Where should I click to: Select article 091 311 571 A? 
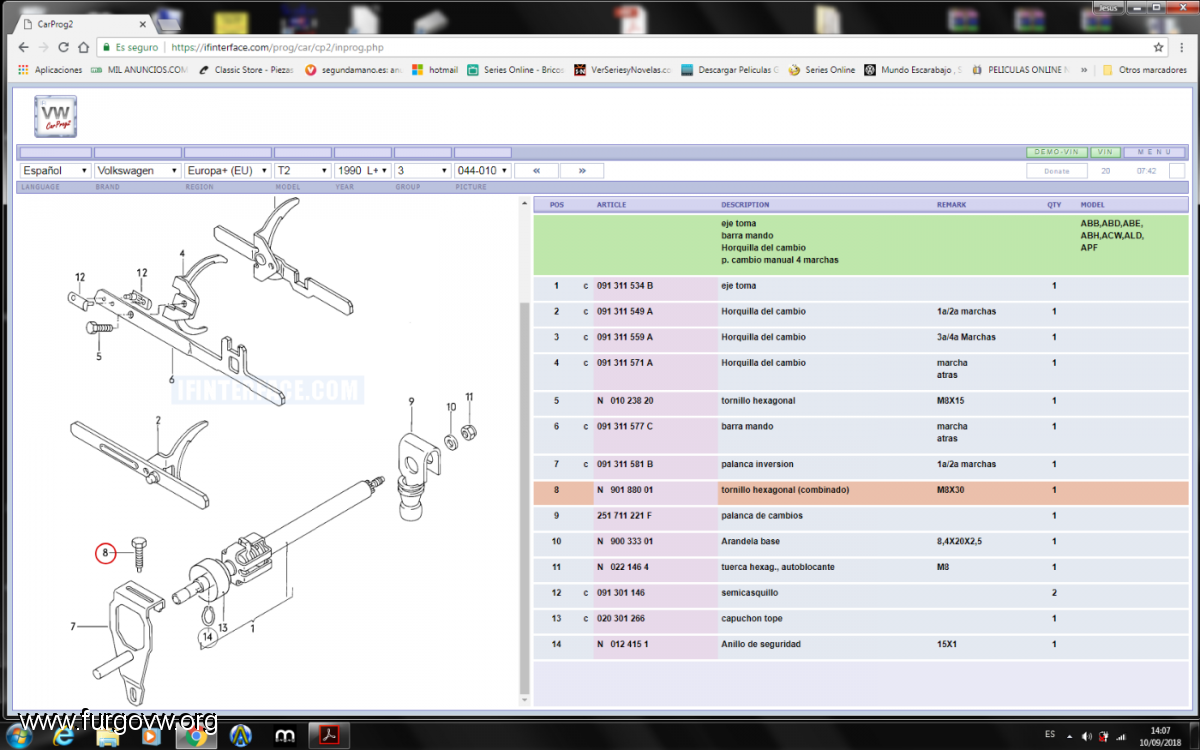(x=625, y=363)
